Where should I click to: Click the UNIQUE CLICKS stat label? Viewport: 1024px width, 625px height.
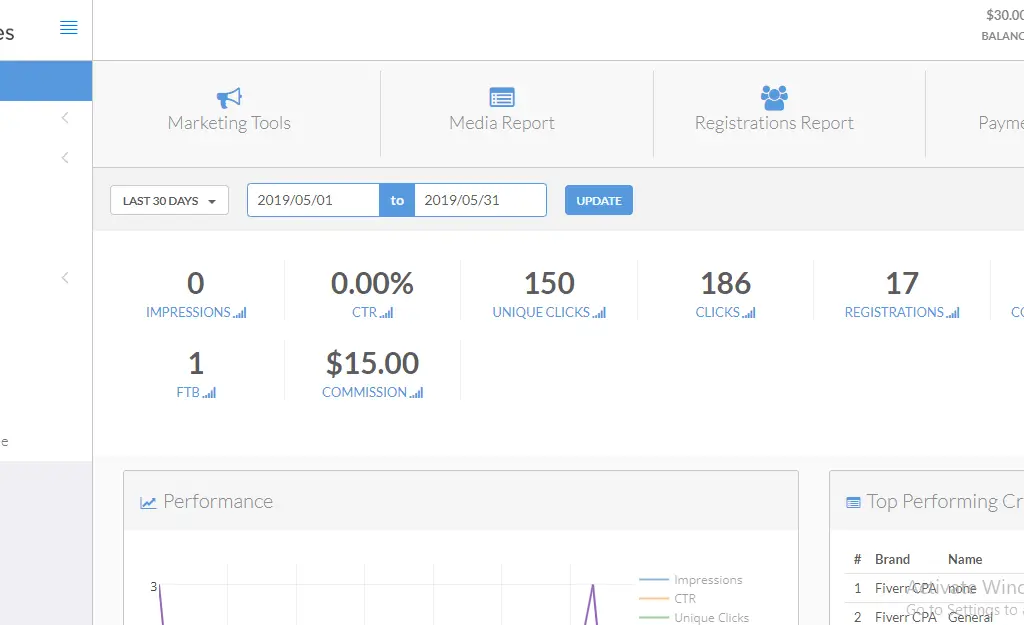(541, 312)
